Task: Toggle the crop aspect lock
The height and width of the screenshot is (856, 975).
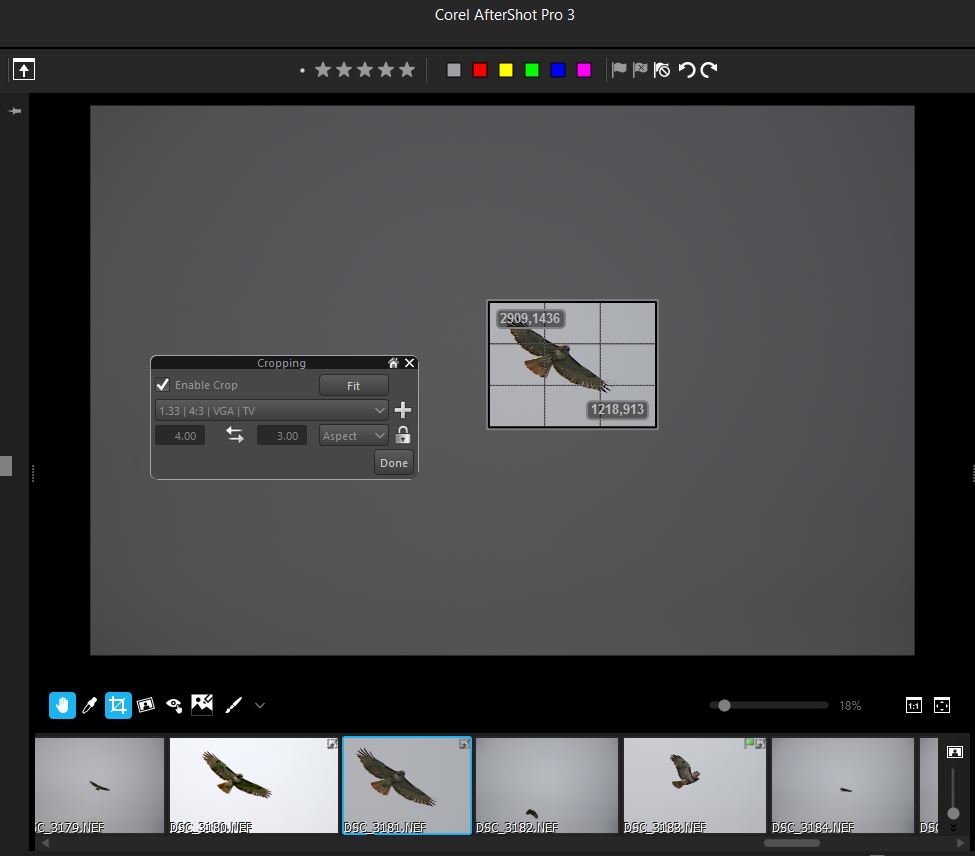Action: pos(403,435)
